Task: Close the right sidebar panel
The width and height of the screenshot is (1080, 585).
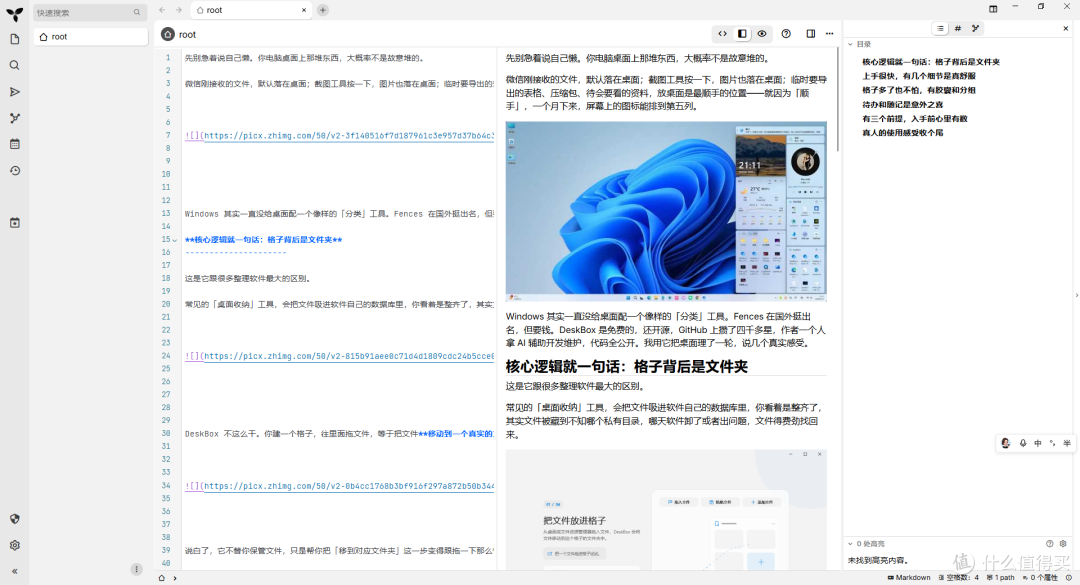Action: tap(1066, 28)
